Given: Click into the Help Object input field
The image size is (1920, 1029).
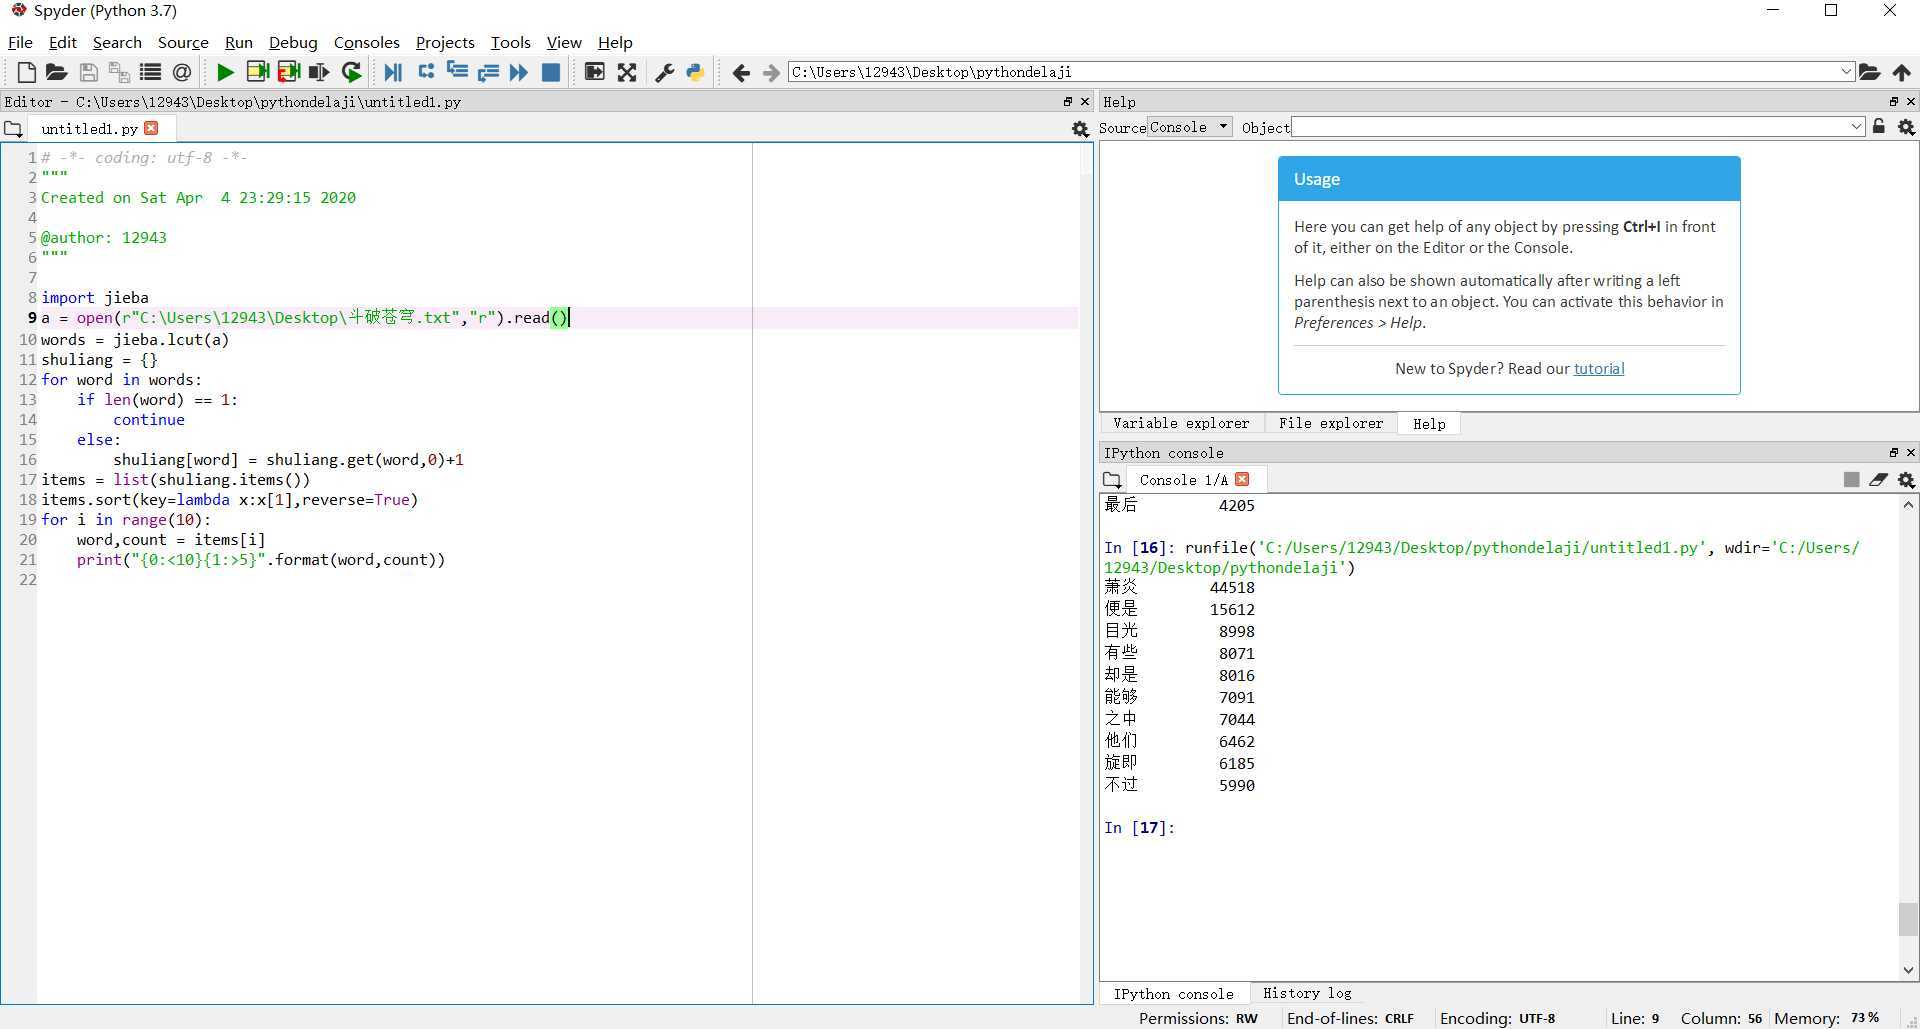Looking at the screenshot, I should (1569, 127).
